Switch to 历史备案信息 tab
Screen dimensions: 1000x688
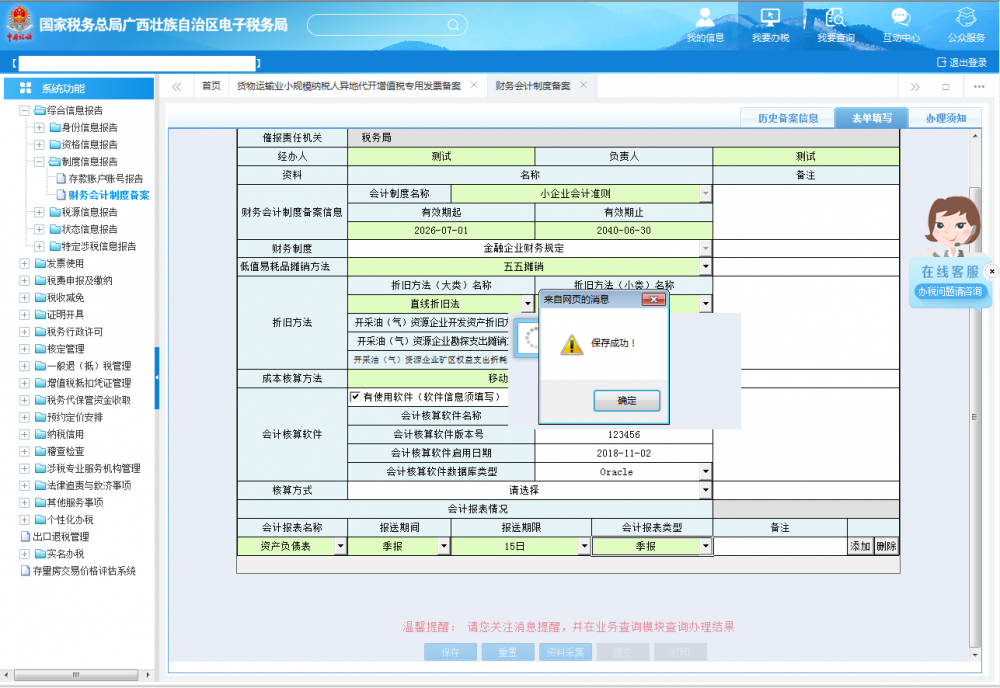(x=787, y=118)
